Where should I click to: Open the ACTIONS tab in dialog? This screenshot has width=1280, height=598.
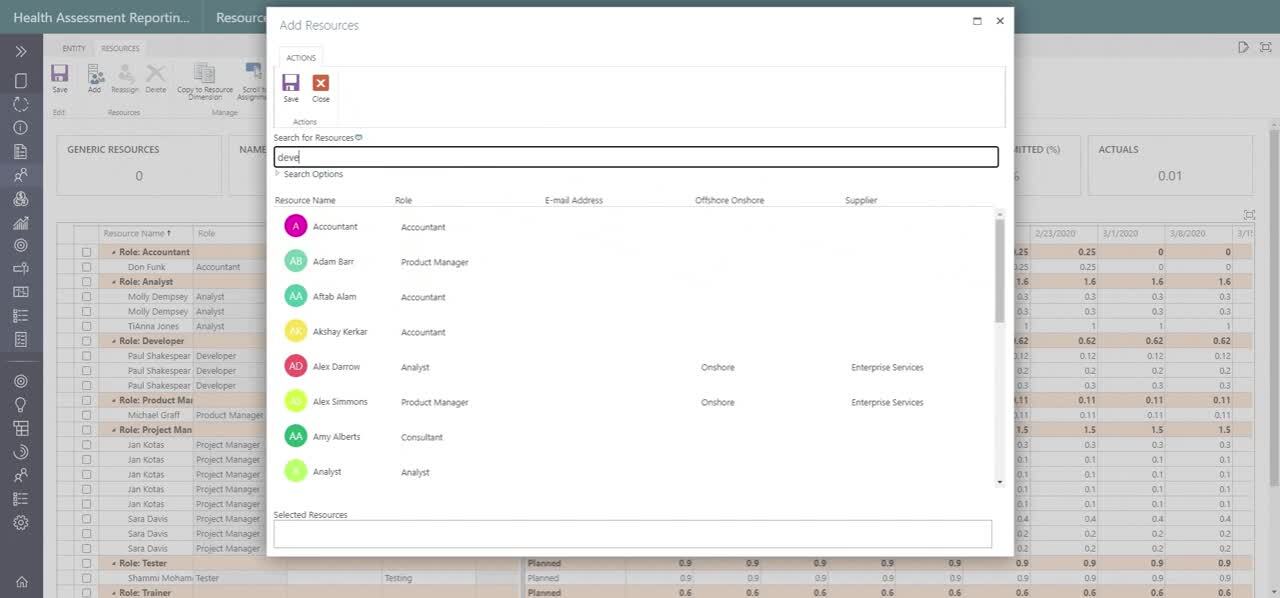[x=301, y=58]
